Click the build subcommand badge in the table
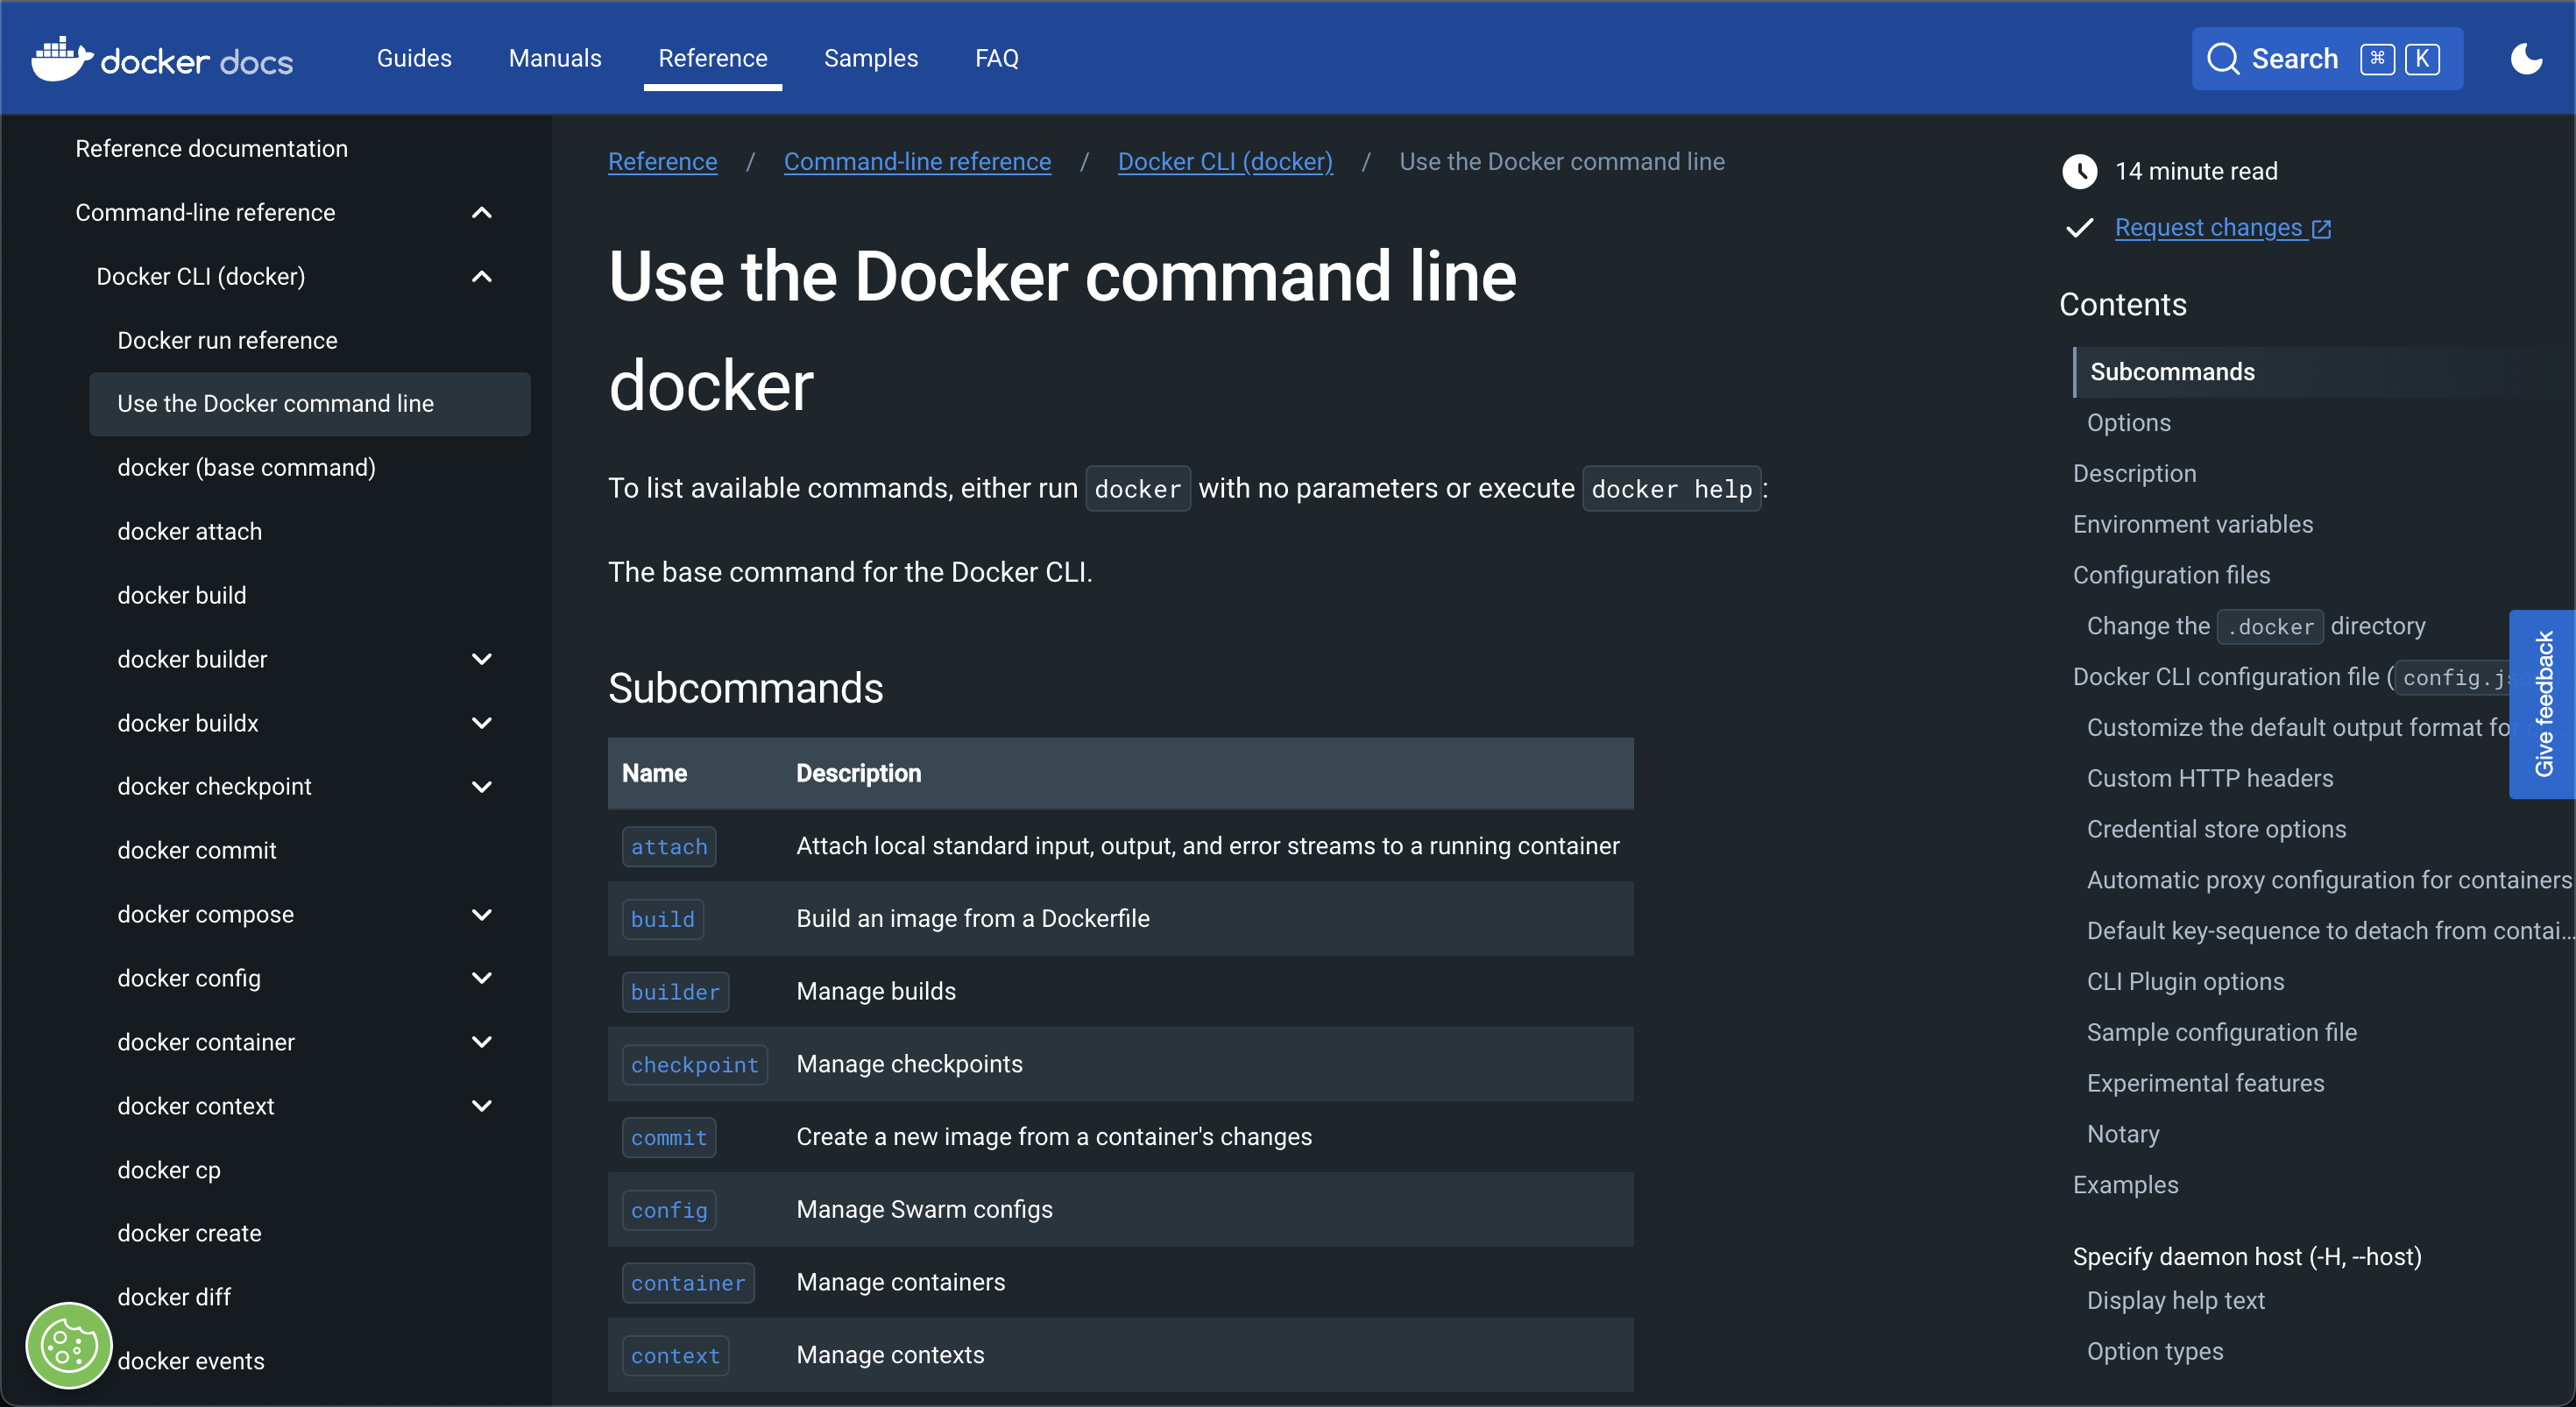 (662, 919)
